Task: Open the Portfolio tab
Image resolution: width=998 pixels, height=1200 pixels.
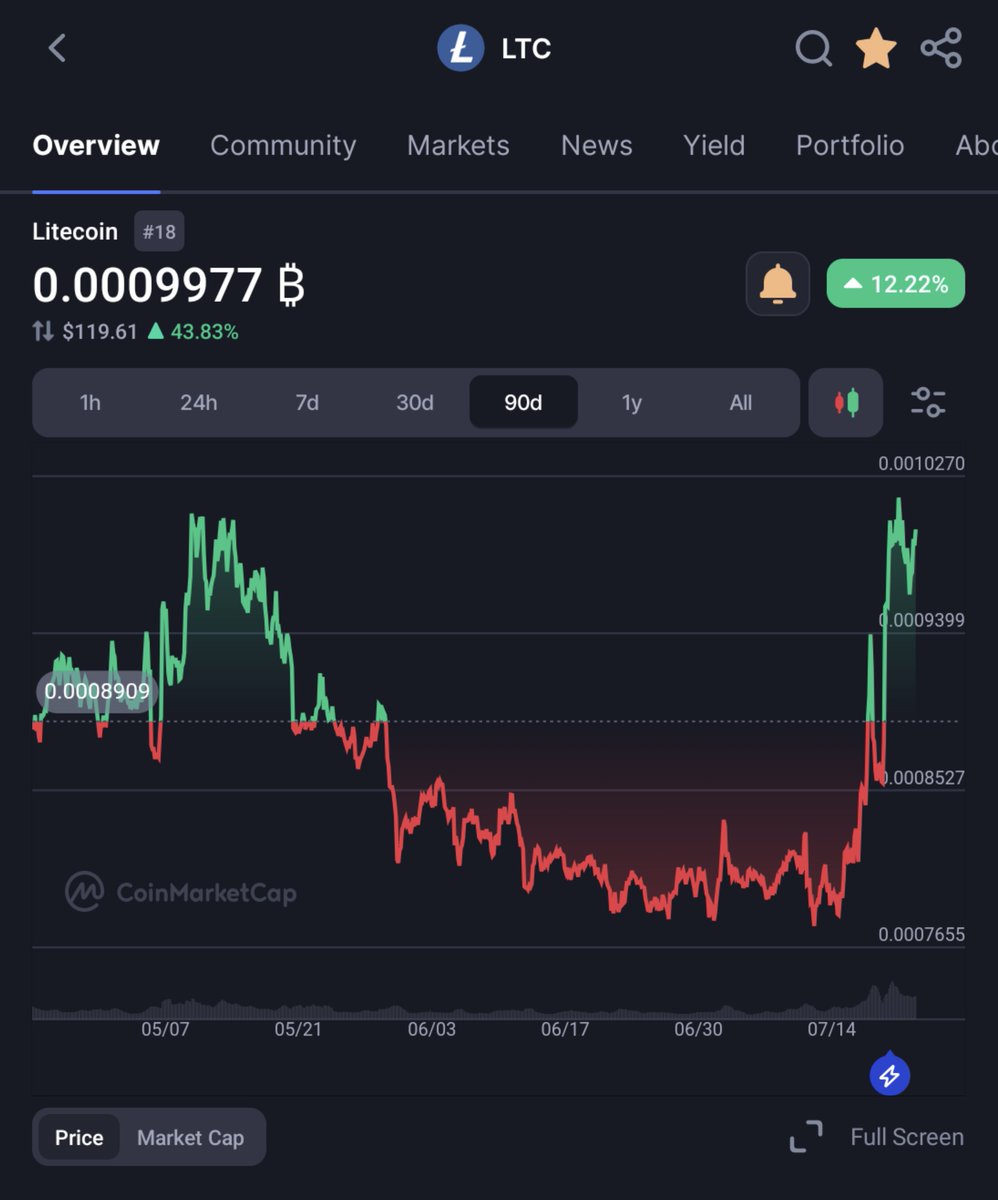Action: 850,146
